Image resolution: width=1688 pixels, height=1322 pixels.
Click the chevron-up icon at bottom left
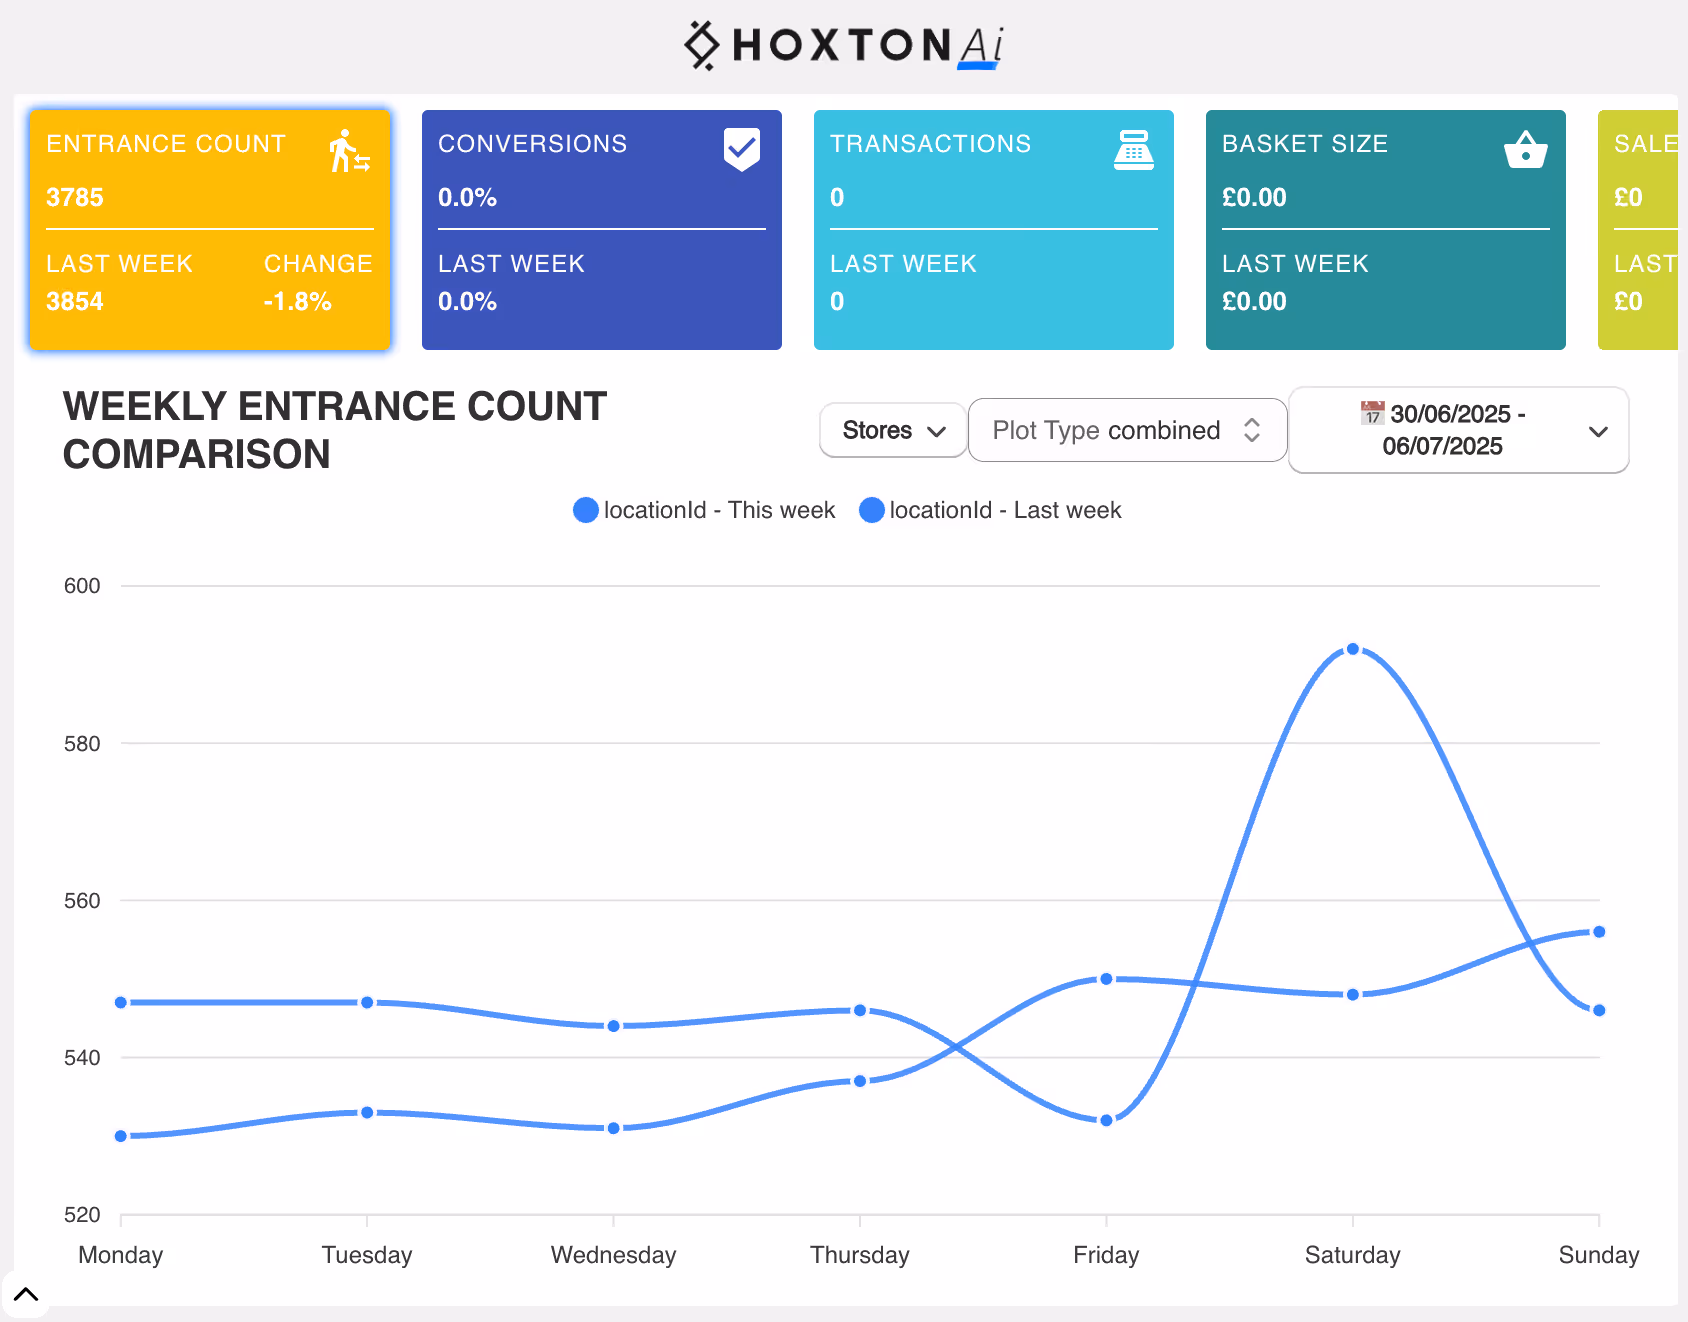click(x=26, y=1294)
